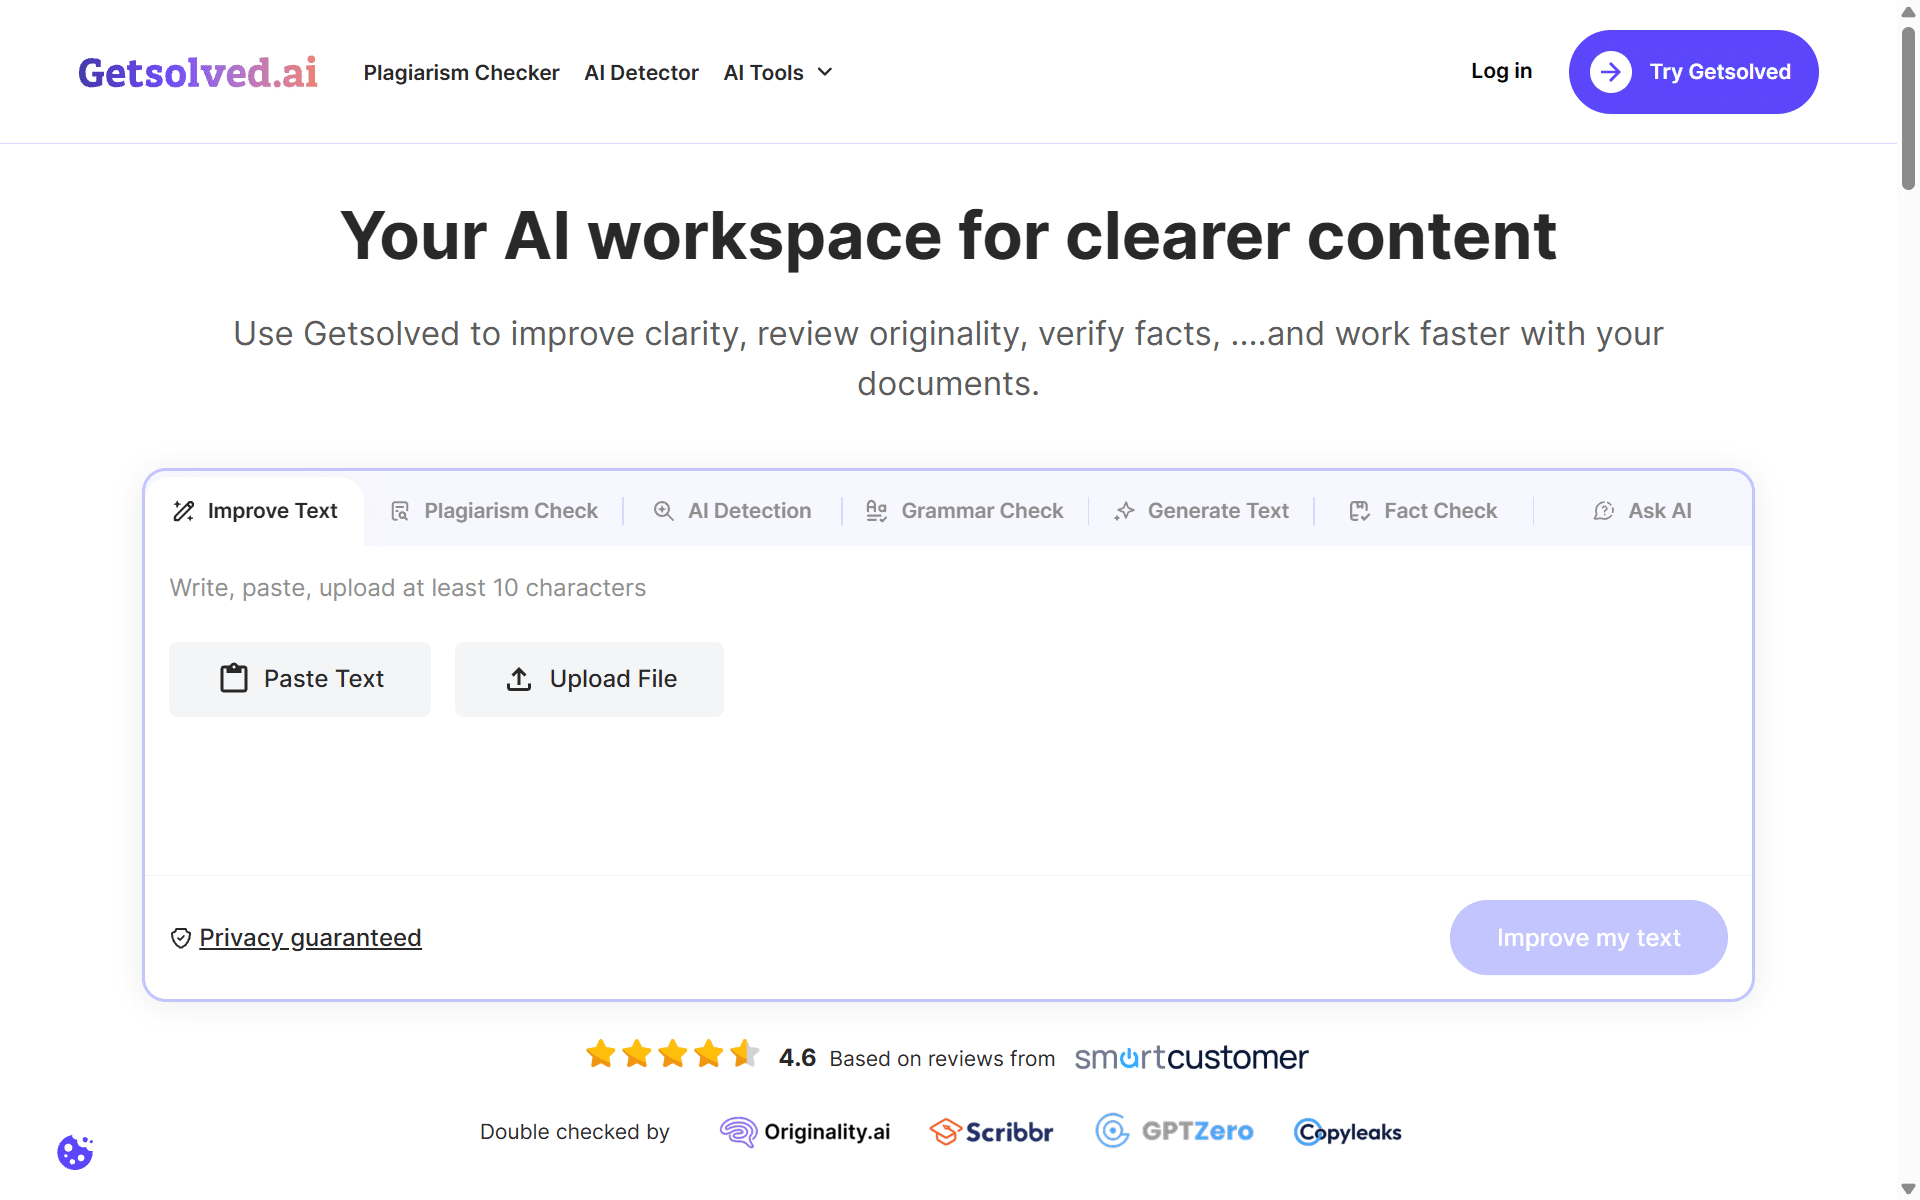Click the GPTZero logo

pyautogui.click(x=1174, y=1131)
